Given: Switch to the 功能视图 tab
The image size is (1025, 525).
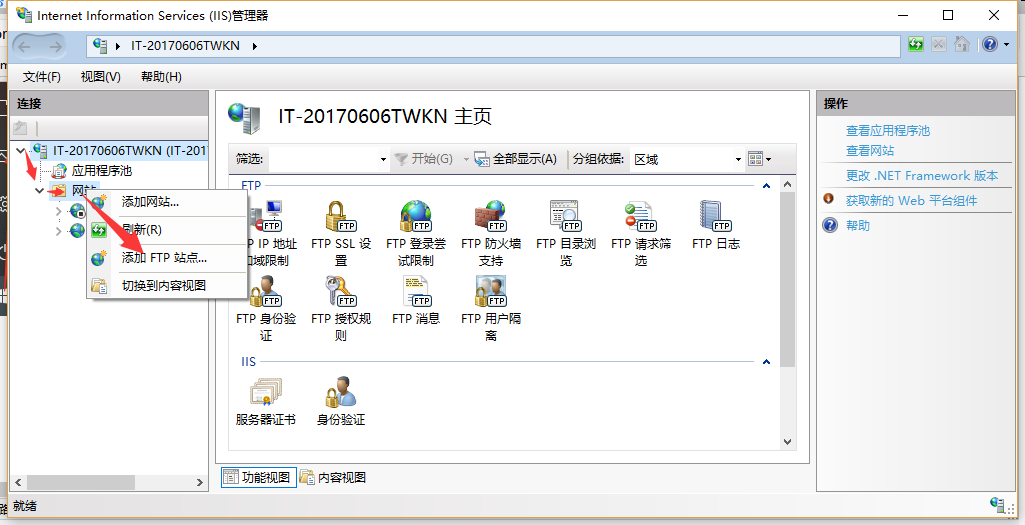Looking at the screenshot, I should point(259,478).
